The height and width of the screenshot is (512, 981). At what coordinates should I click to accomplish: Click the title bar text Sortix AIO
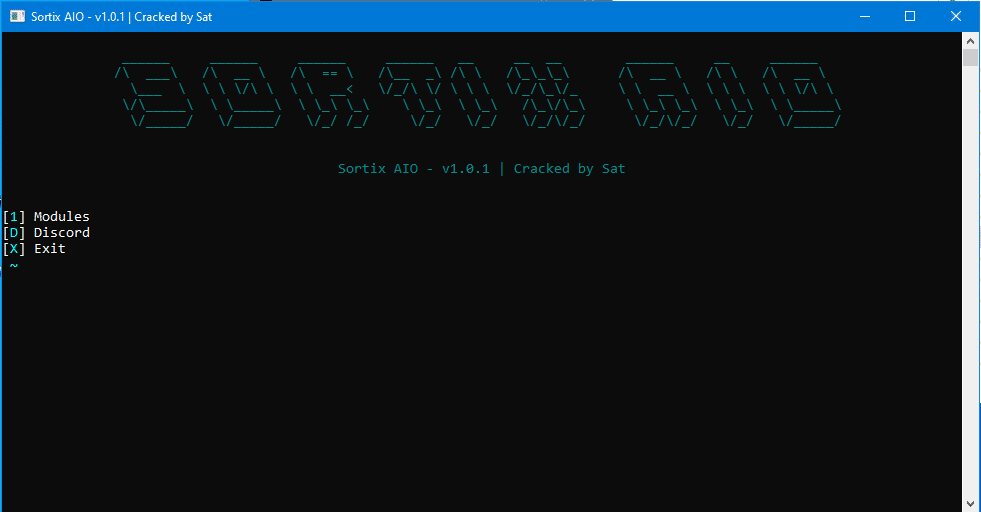(x=58, y=17)
